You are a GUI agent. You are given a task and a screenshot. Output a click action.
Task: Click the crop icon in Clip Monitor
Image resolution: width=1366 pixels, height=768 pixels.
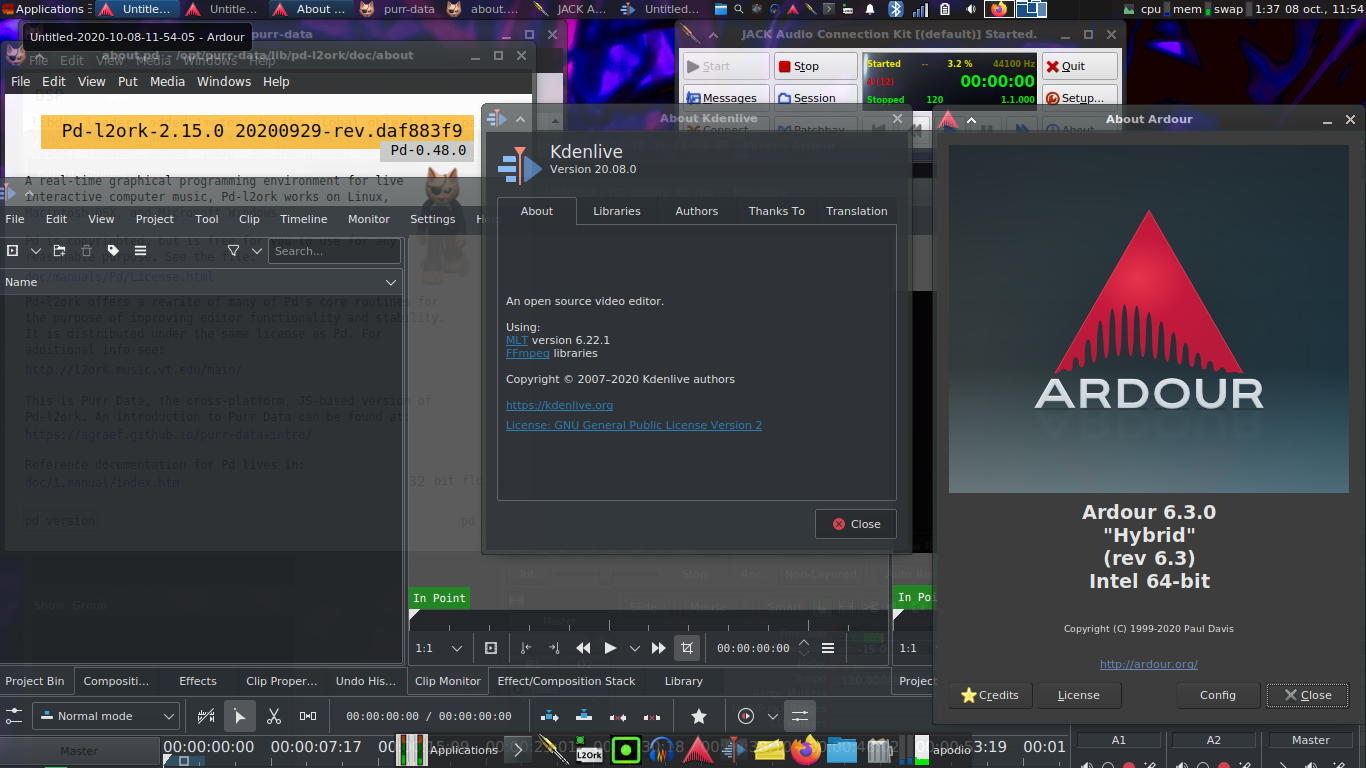click(687, 648)
